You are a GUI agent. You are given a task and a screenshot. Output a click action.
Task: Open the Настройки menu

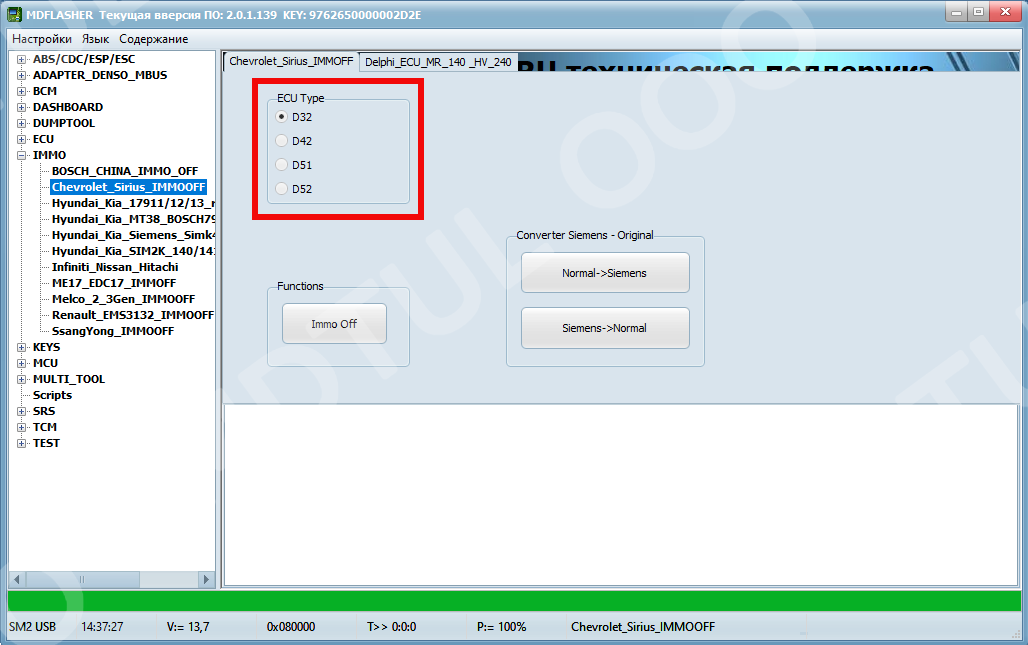(42, 39)
